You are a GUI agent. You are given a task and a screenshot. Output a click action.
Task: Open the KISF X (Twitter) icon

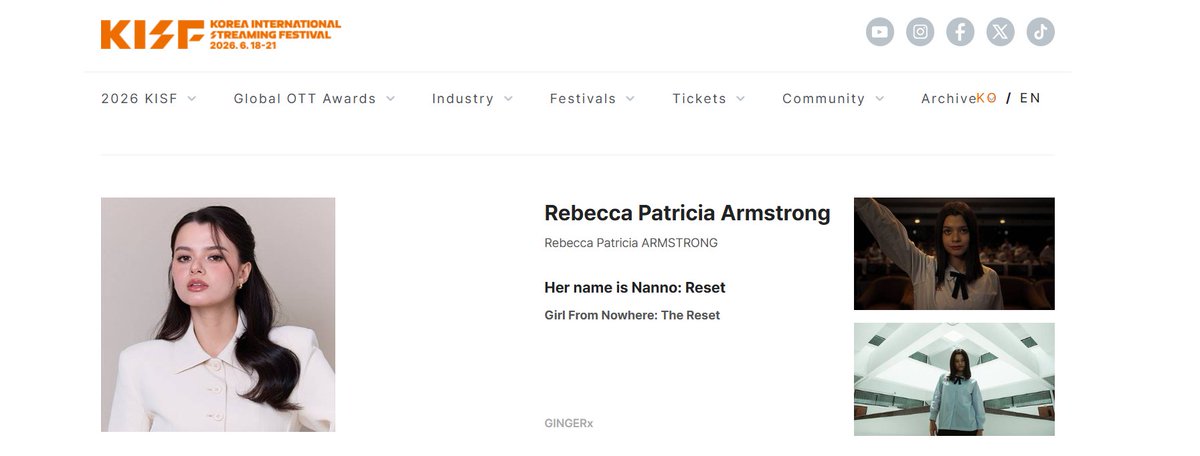click(1000, 32)
